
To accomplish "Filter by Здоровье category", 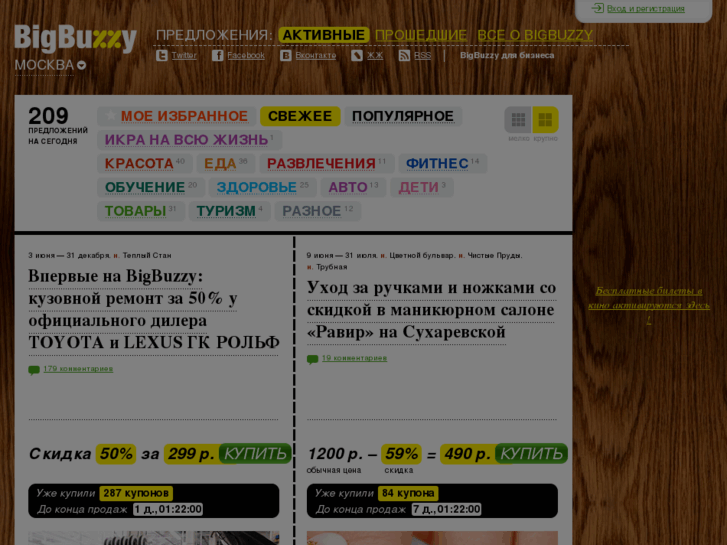I will point(262,187).
